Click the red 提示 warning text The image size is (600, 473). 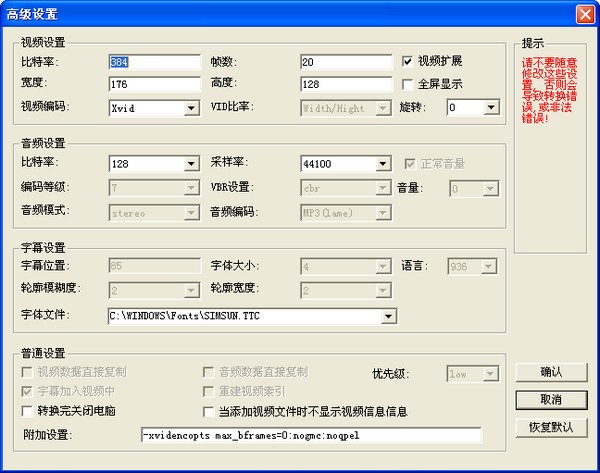(549, 90)
